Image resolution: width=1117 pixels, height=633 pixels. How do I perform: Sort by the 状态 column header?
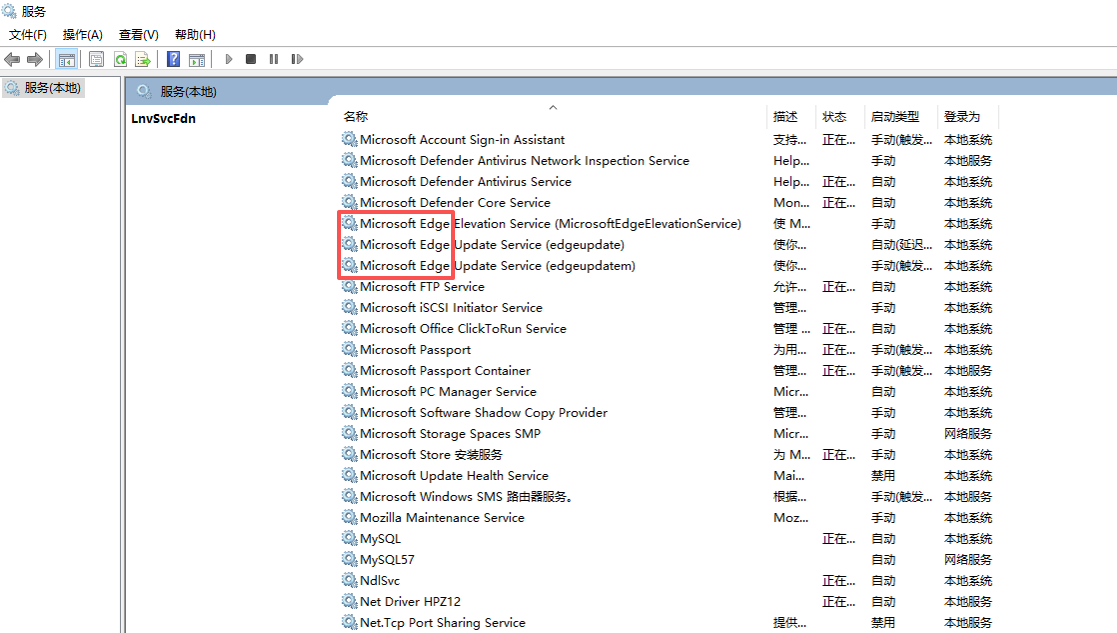pos(834,116)
